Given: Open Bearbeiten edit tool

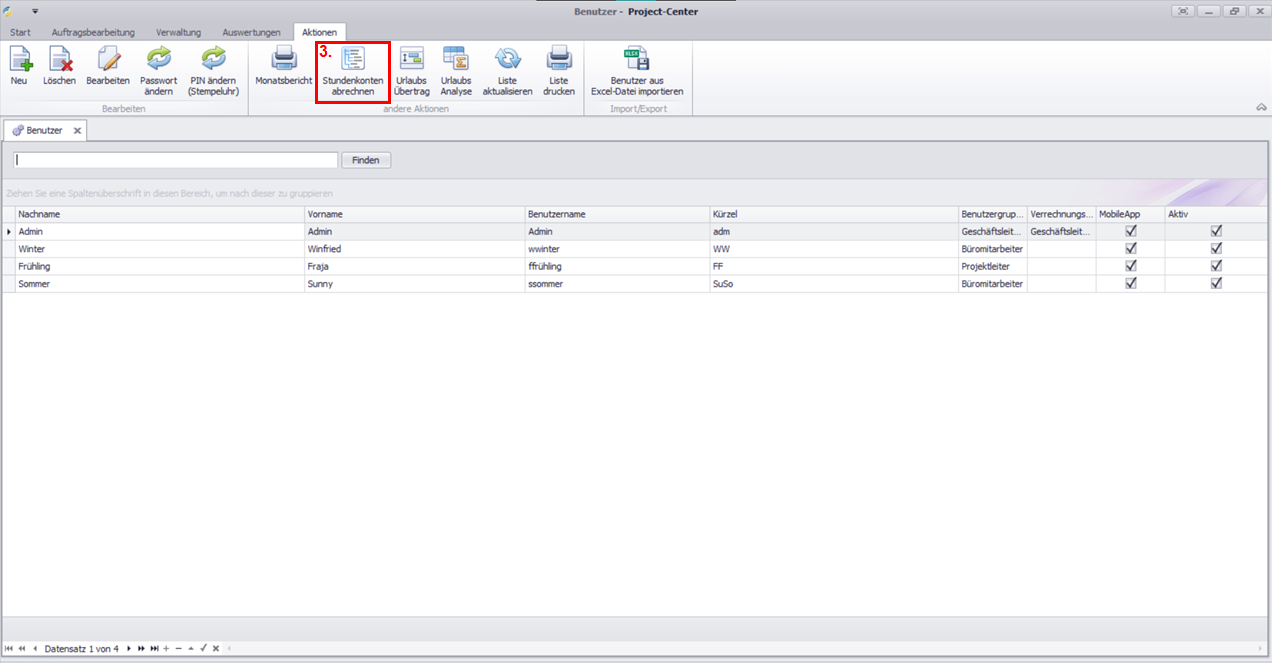Looking at the screenshot, I should (x=108, y=60).
